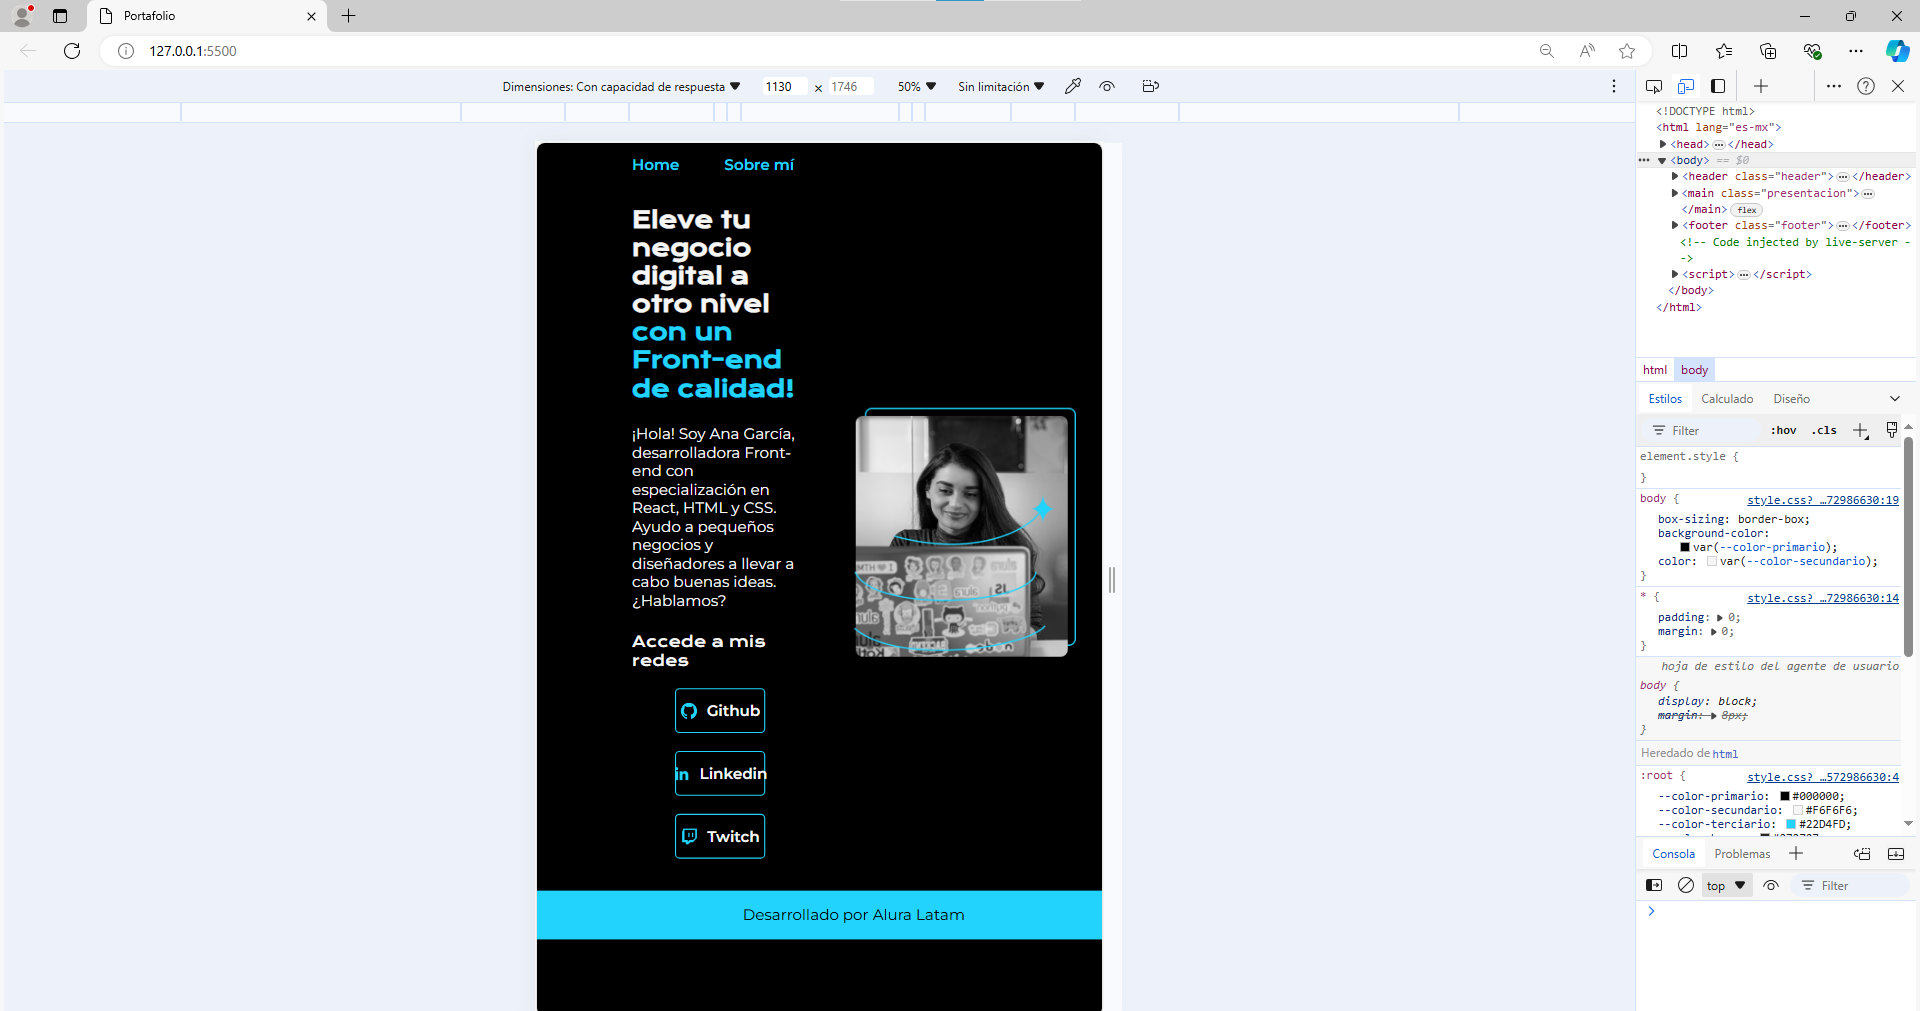Edit the viewport height field 1746
The width and height of the screenshot is (1920, 1011).
coord(850,87)
